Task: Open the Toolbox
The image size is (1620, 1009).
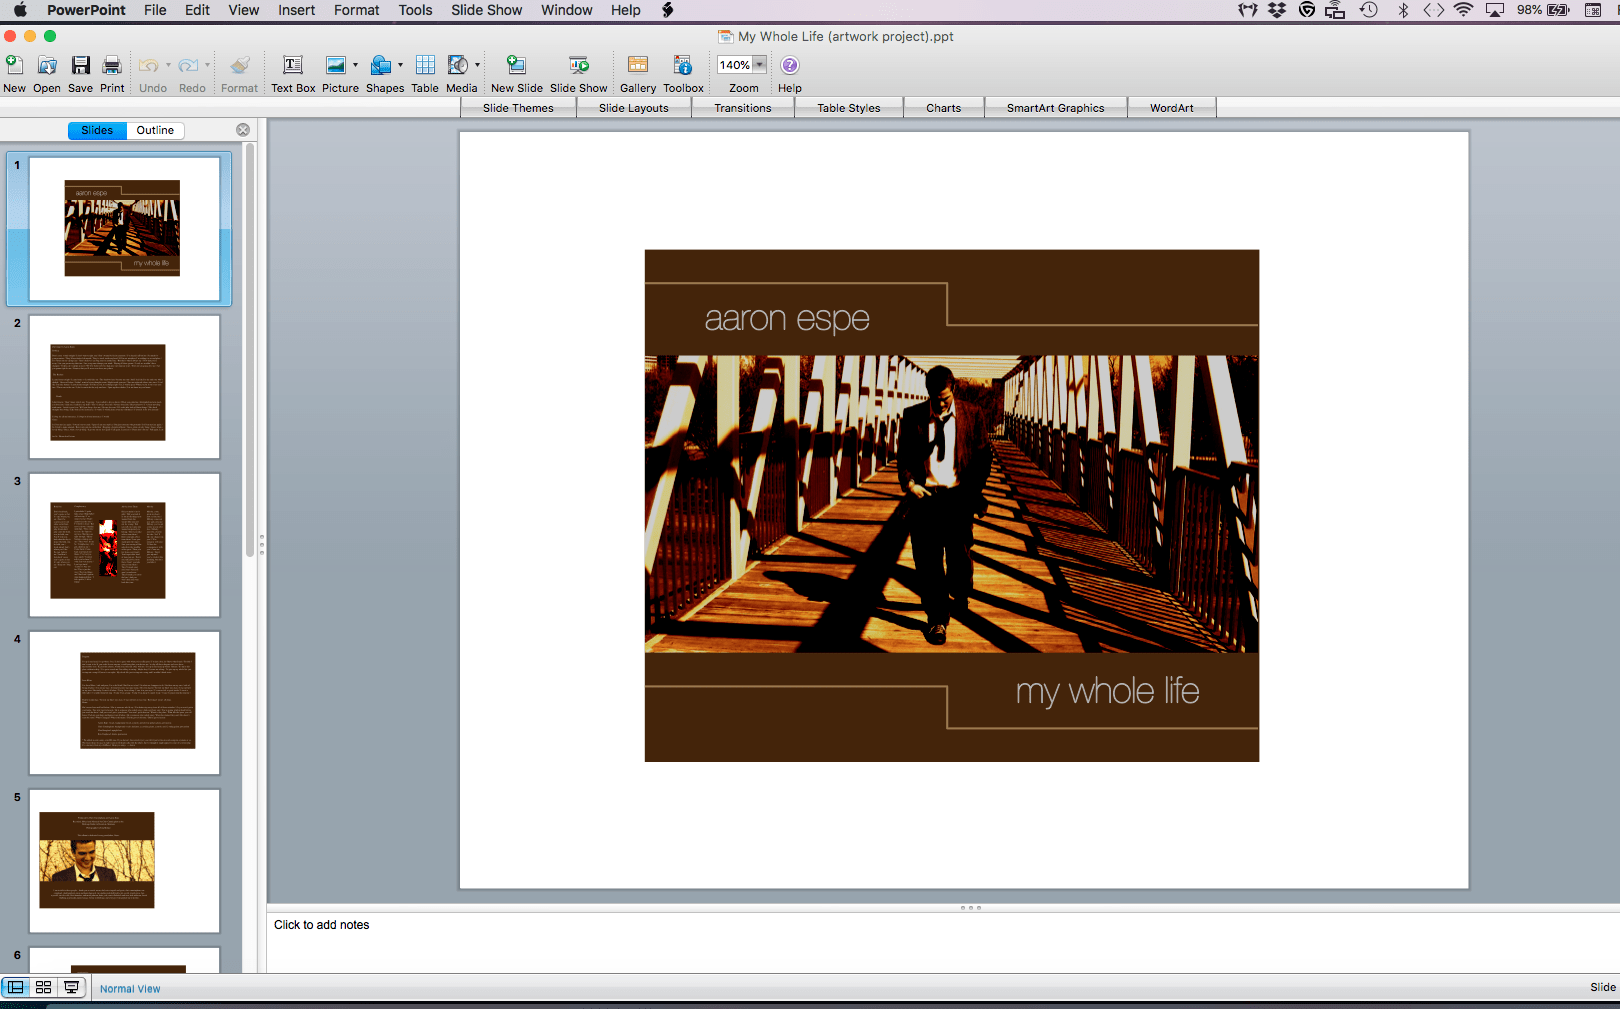Action: click(683, 65)
